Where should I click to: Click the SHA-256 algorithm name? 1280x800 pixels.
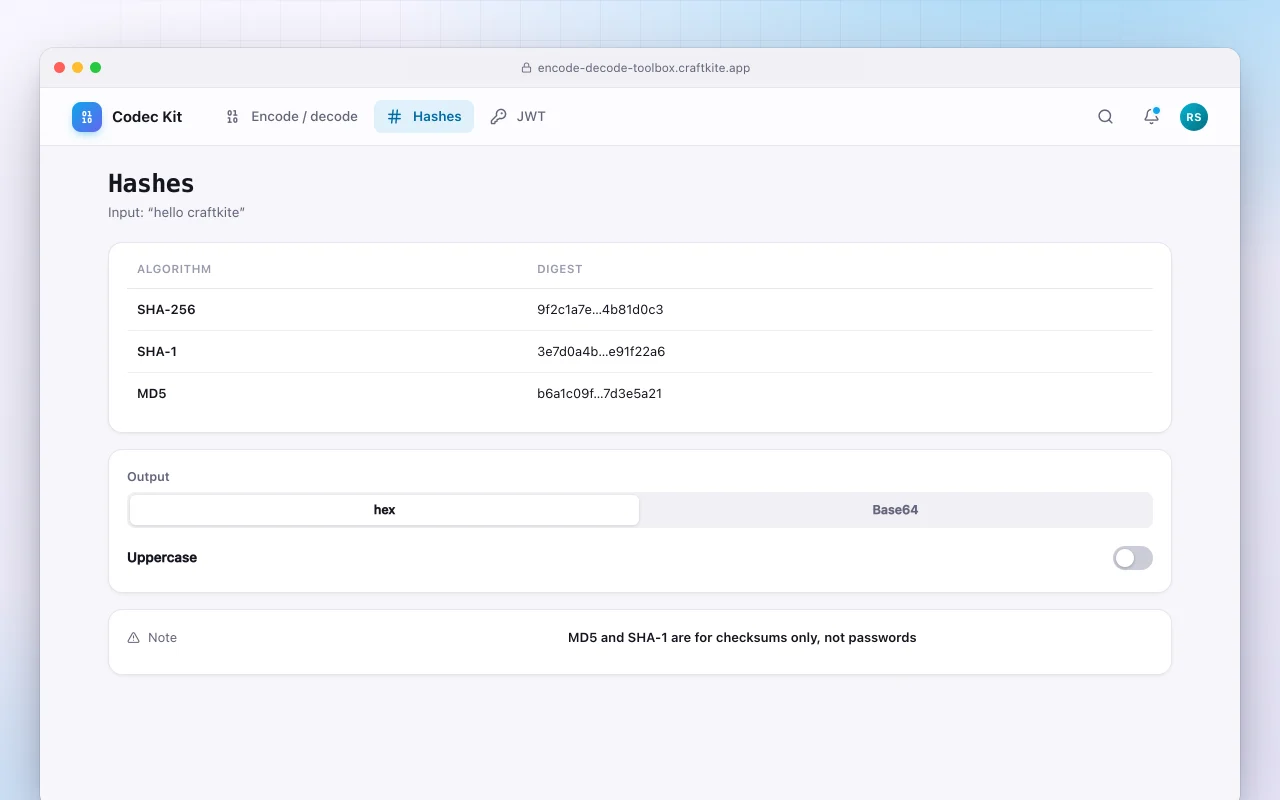166,310
